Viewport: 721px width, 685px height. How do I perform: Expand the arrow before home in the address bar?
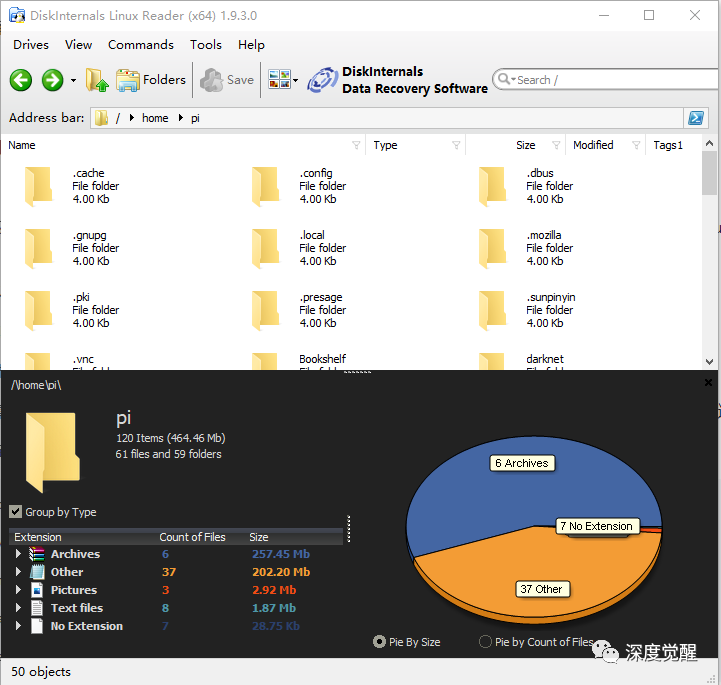(132, 118)
